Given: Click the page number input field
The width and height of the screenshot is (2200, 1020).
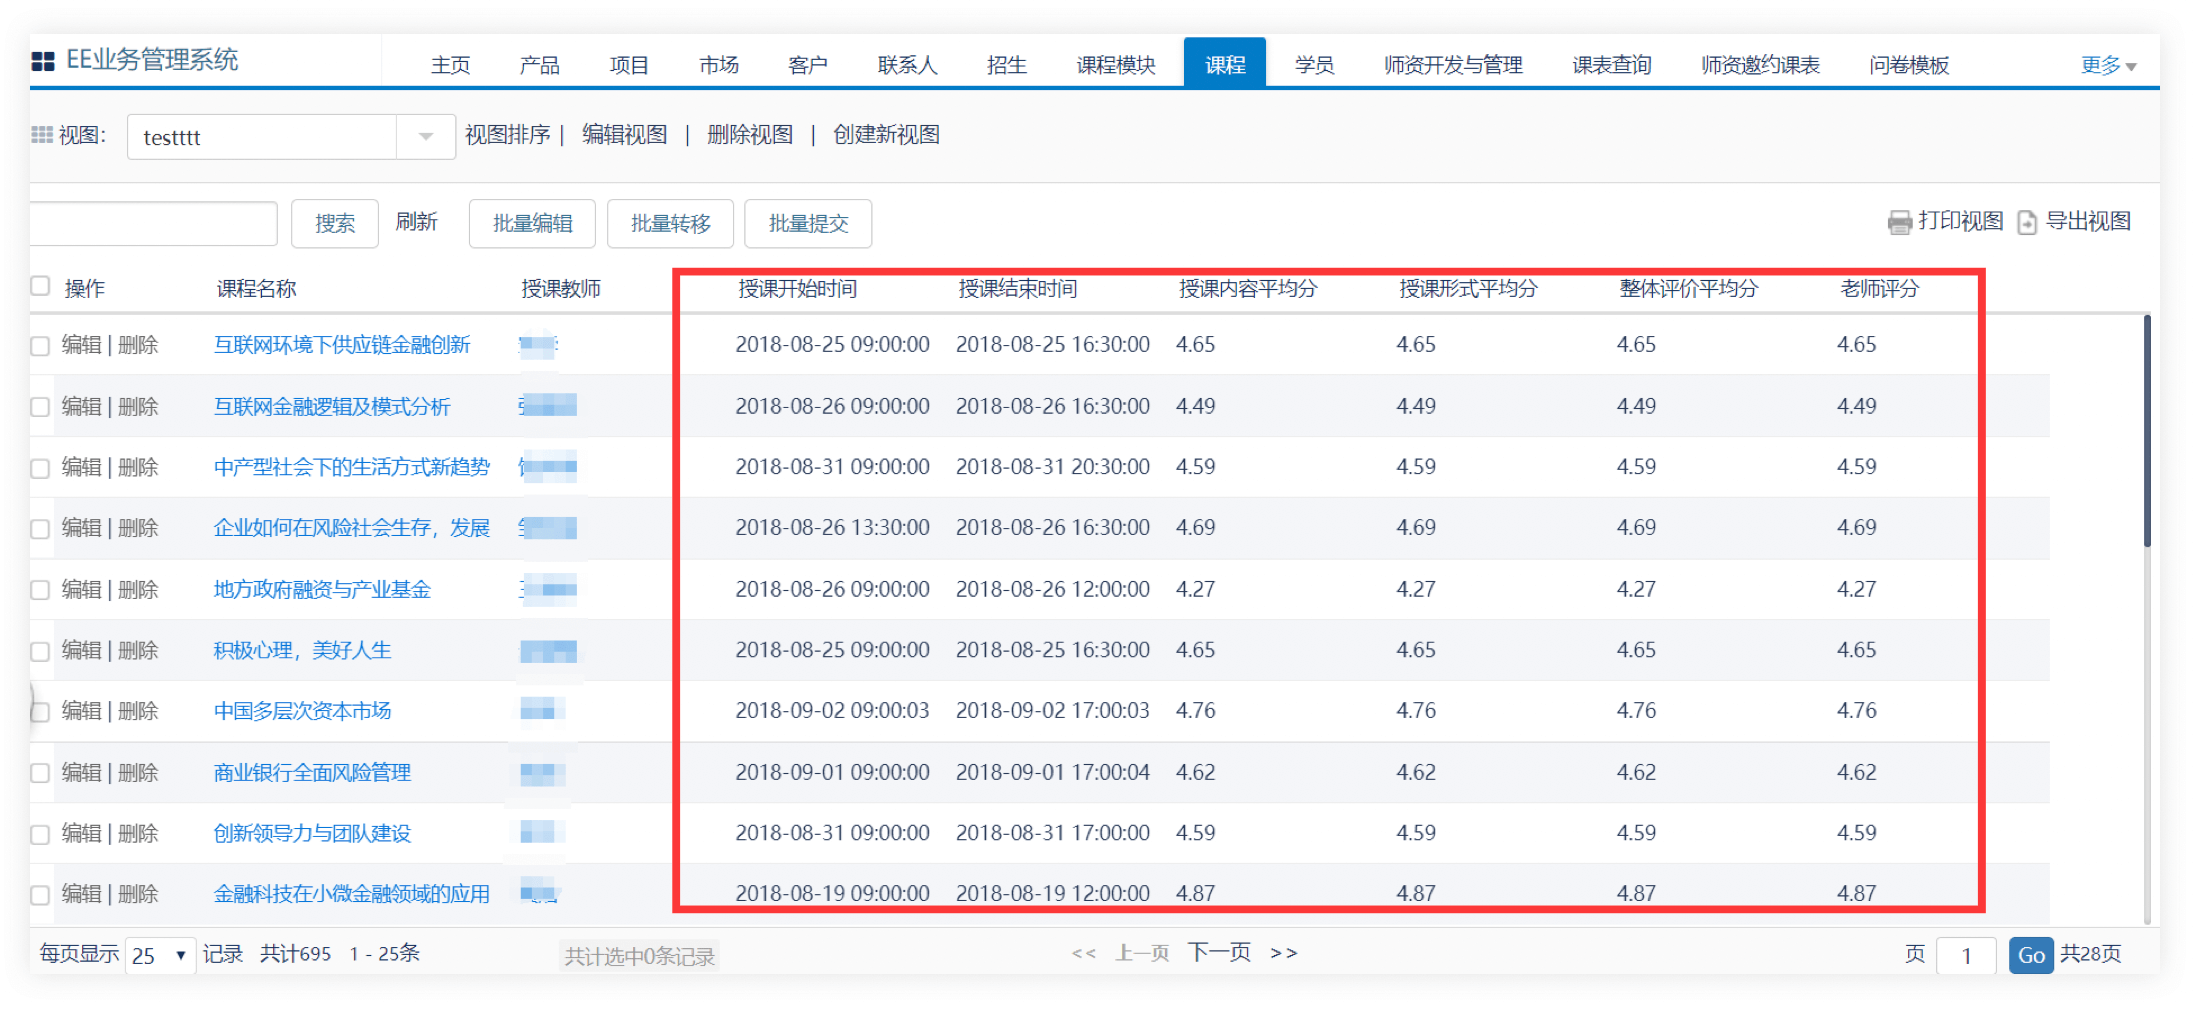Looking at the screenshot, I should point(1966,955).
